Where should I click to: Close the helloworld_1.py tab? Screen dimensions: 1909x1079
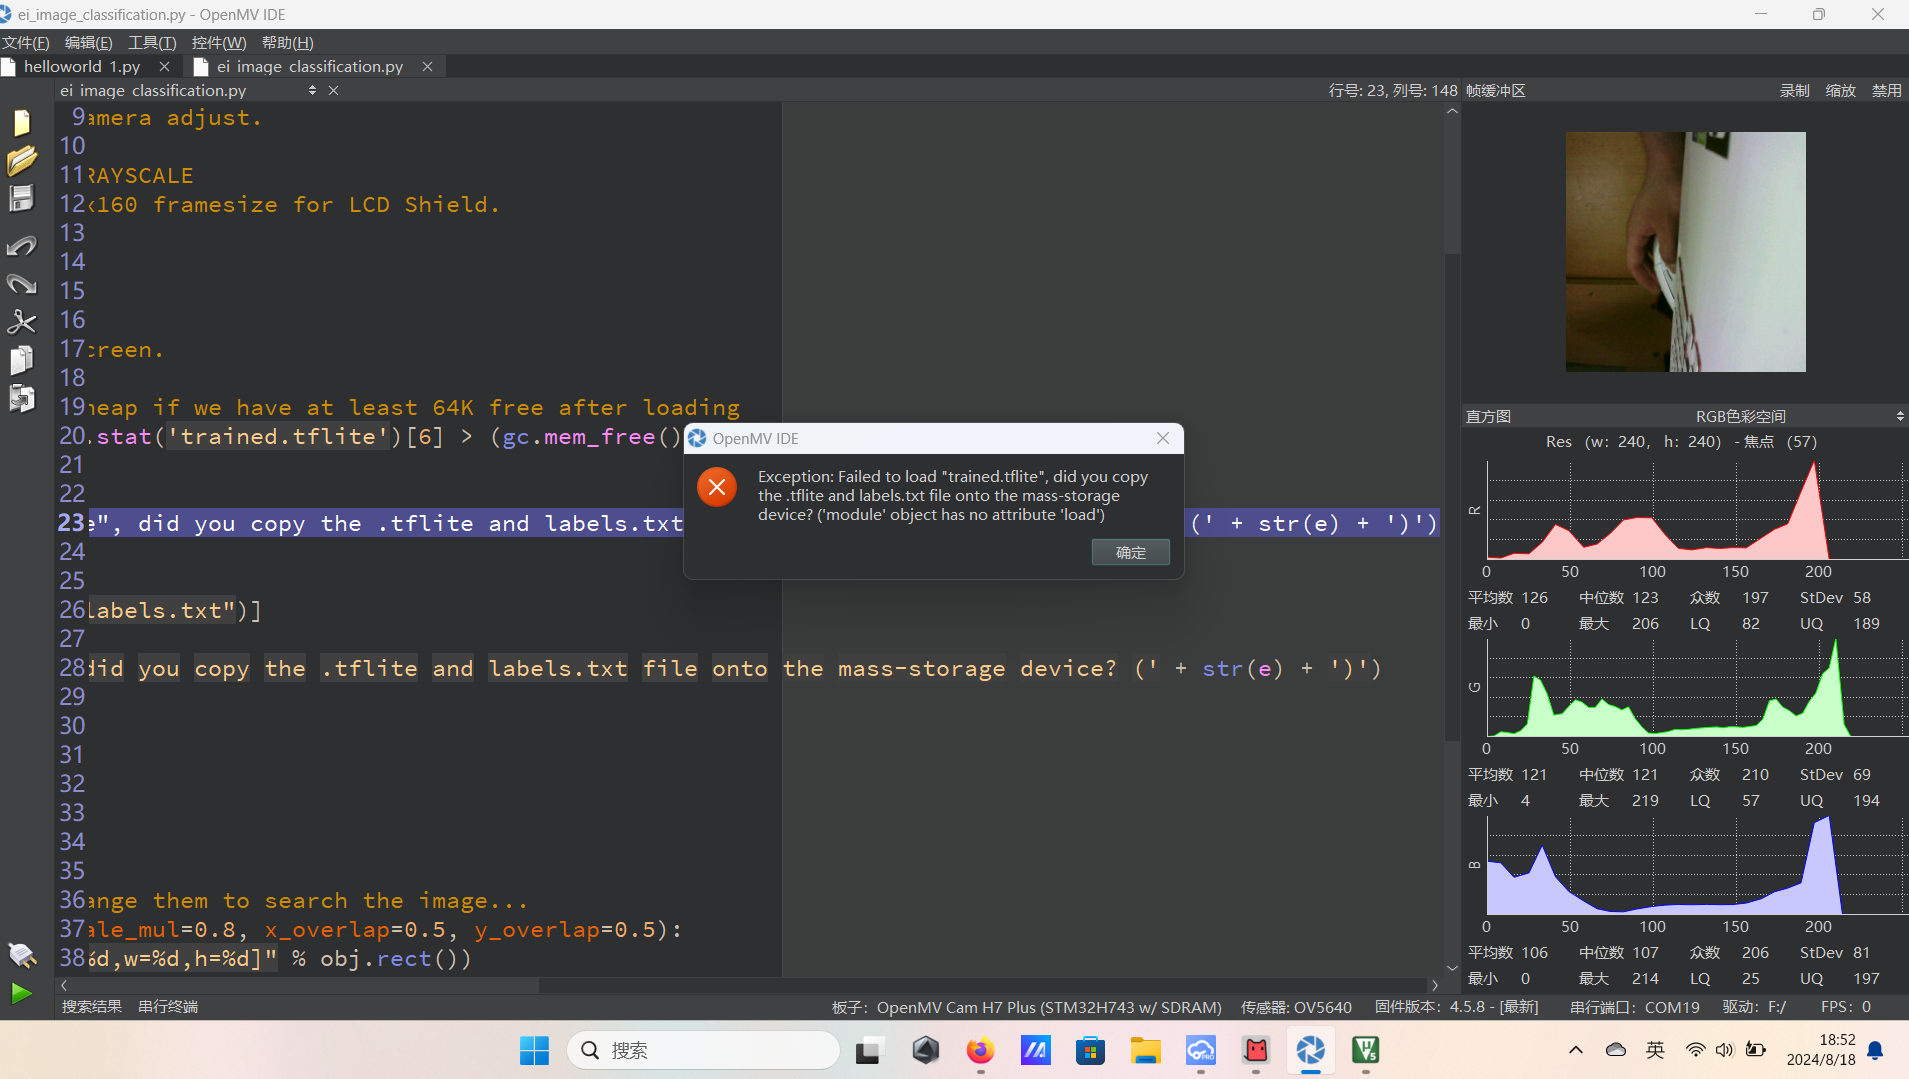pyautogui.click(x=164, y=66)
